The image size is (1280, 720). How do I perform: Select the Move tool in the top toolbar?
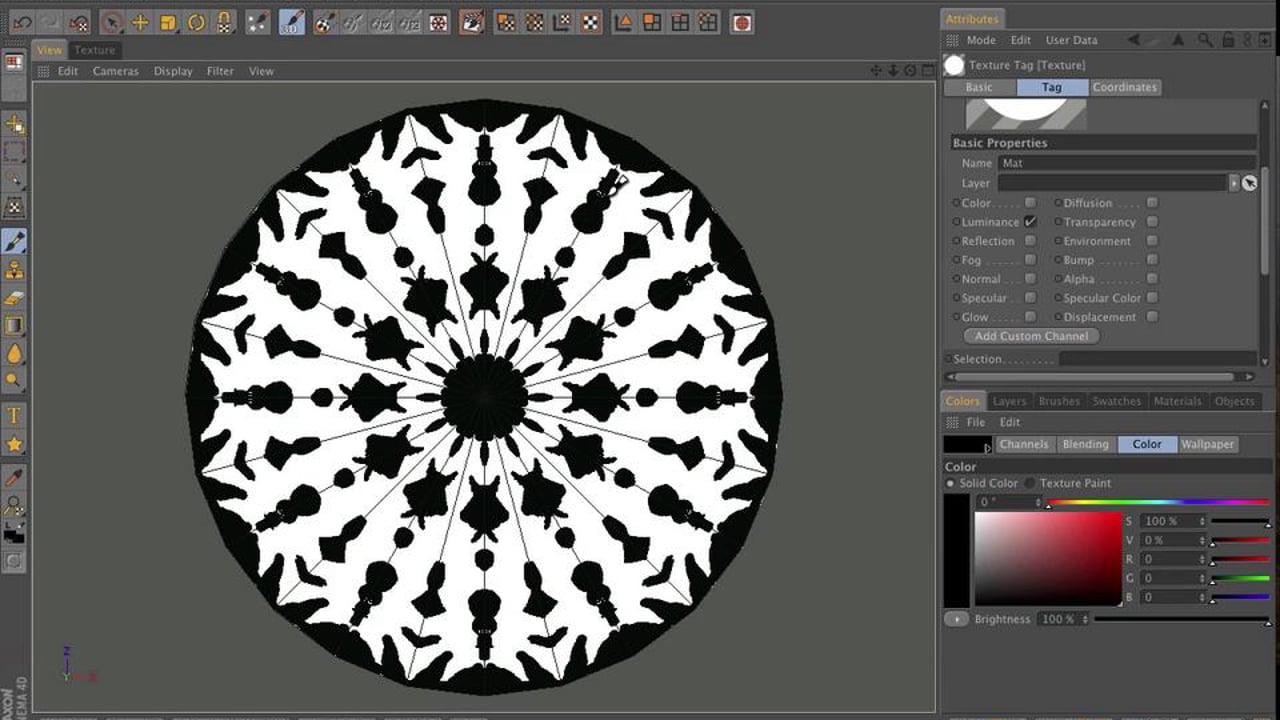(140, 22)
